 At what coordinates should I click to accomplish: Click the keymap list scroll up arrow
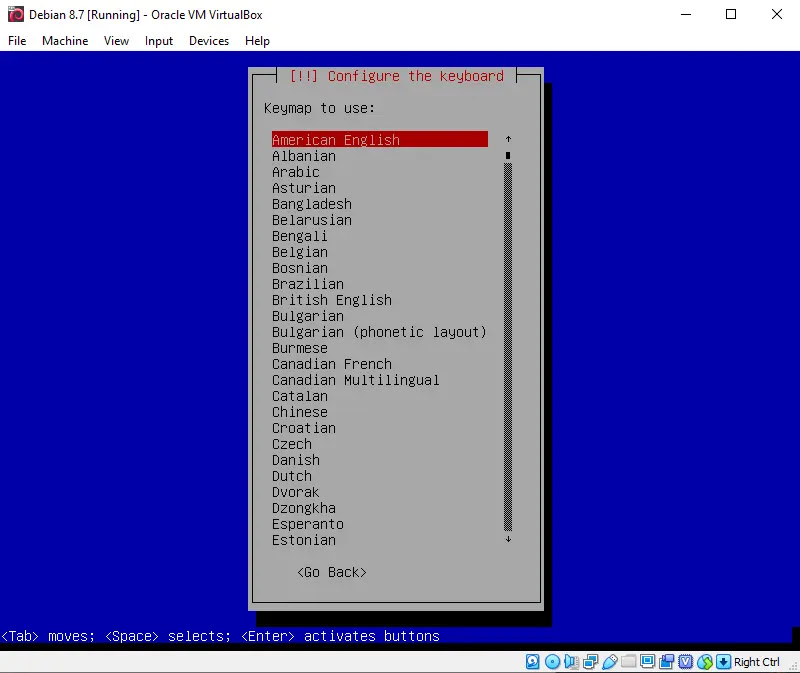[508, 139]
